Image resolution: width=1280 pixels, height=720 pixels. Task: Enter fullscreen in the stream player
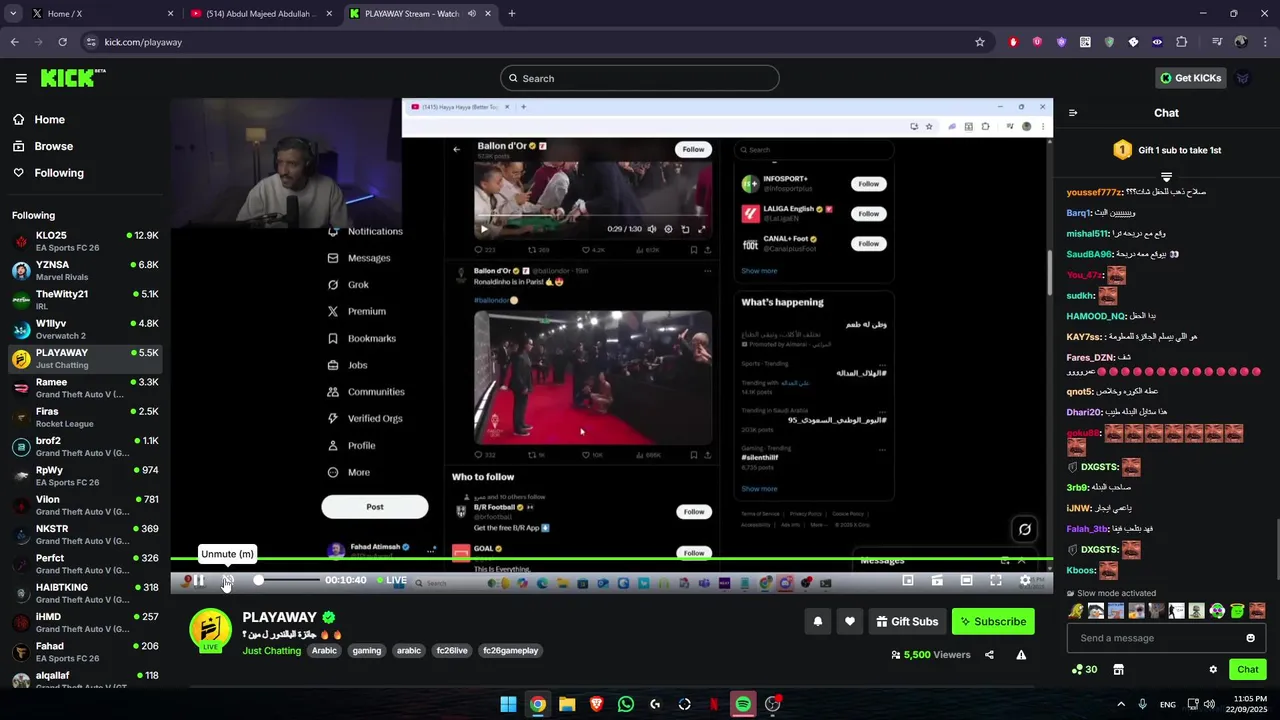click(996, 580)
